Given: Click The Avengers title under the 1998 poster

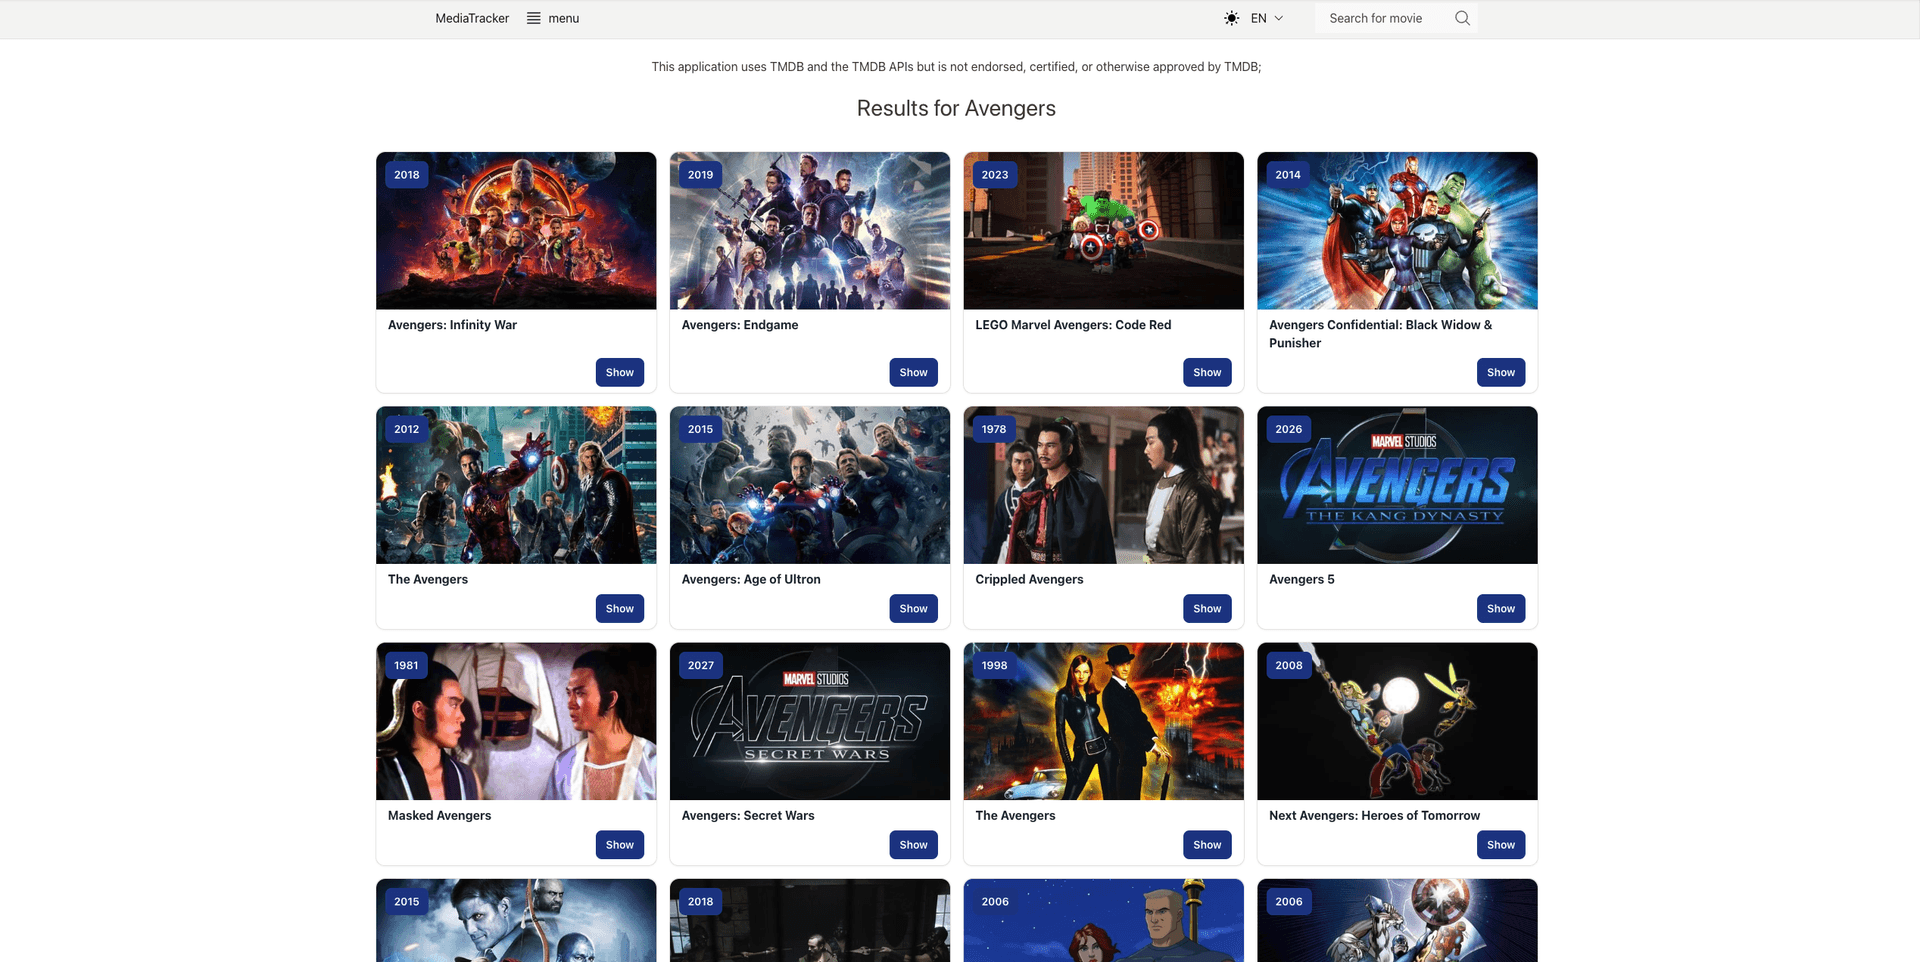Looking at the screenshot, I should pyautogui.click(x=1015, y=815).
